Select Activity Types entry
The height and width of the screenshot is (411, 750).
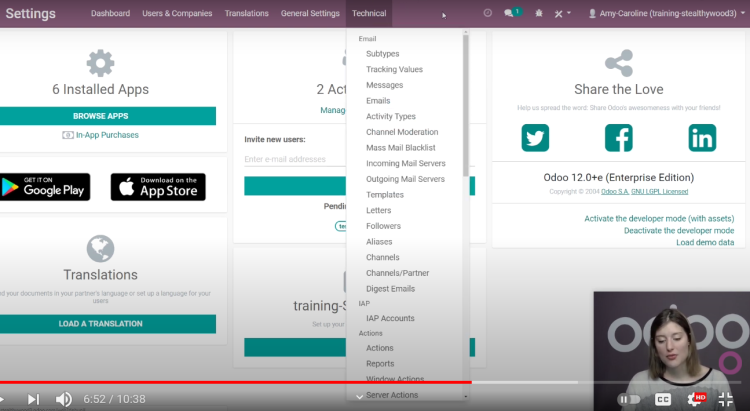pos(391,116)
